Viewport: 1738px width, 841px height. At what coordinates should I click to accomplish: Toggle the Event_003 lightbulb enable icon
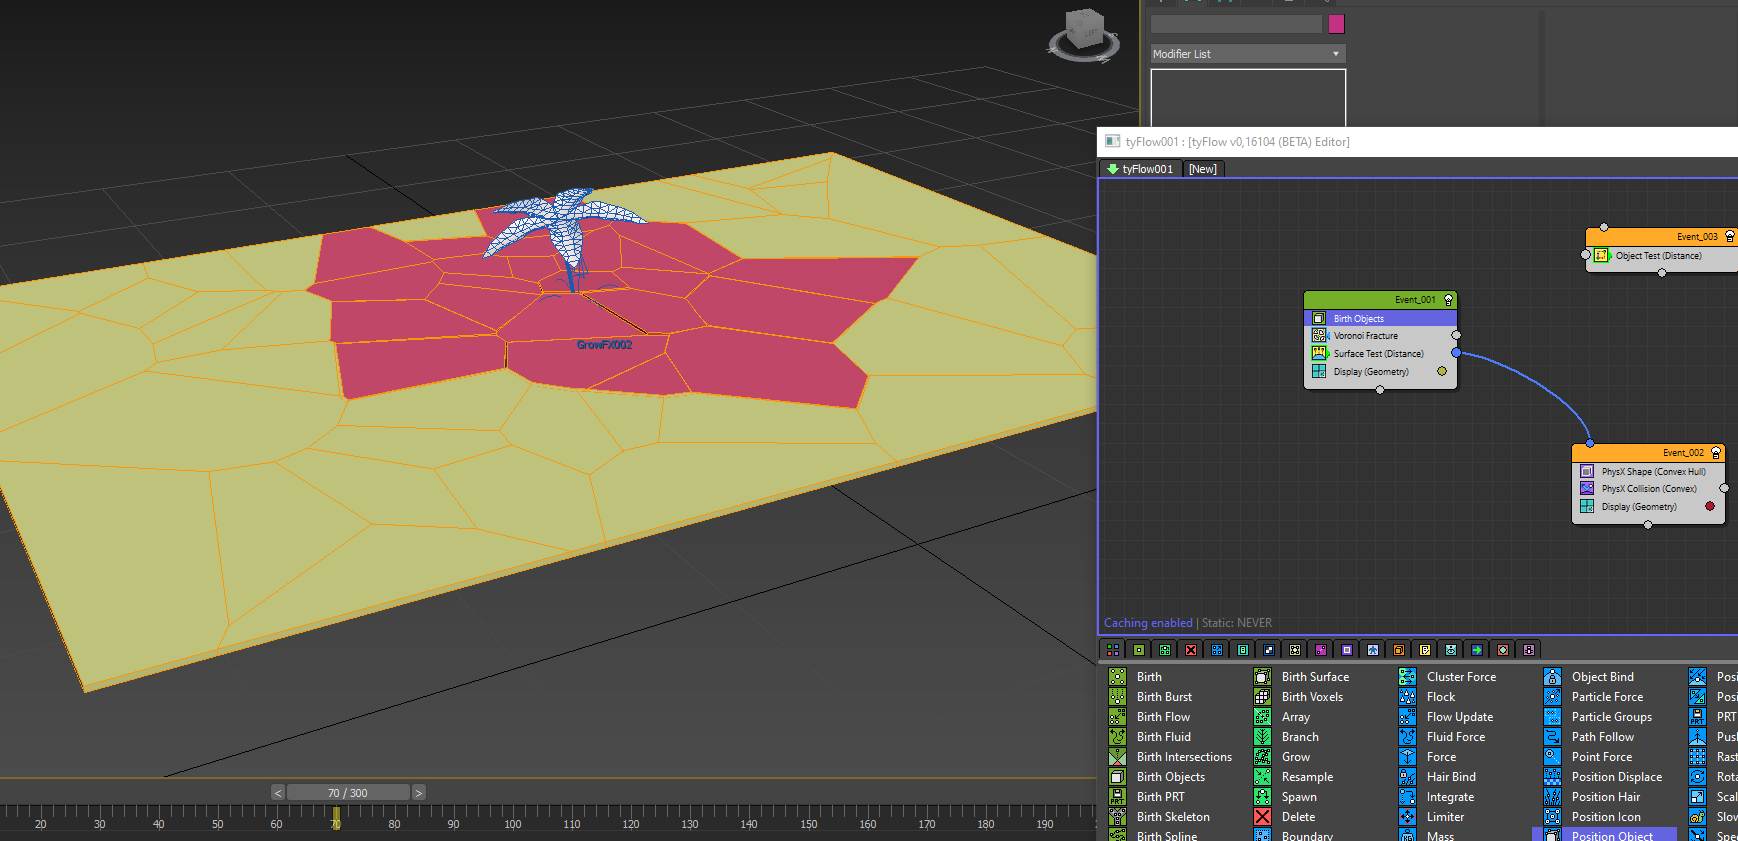point(1730,237)
